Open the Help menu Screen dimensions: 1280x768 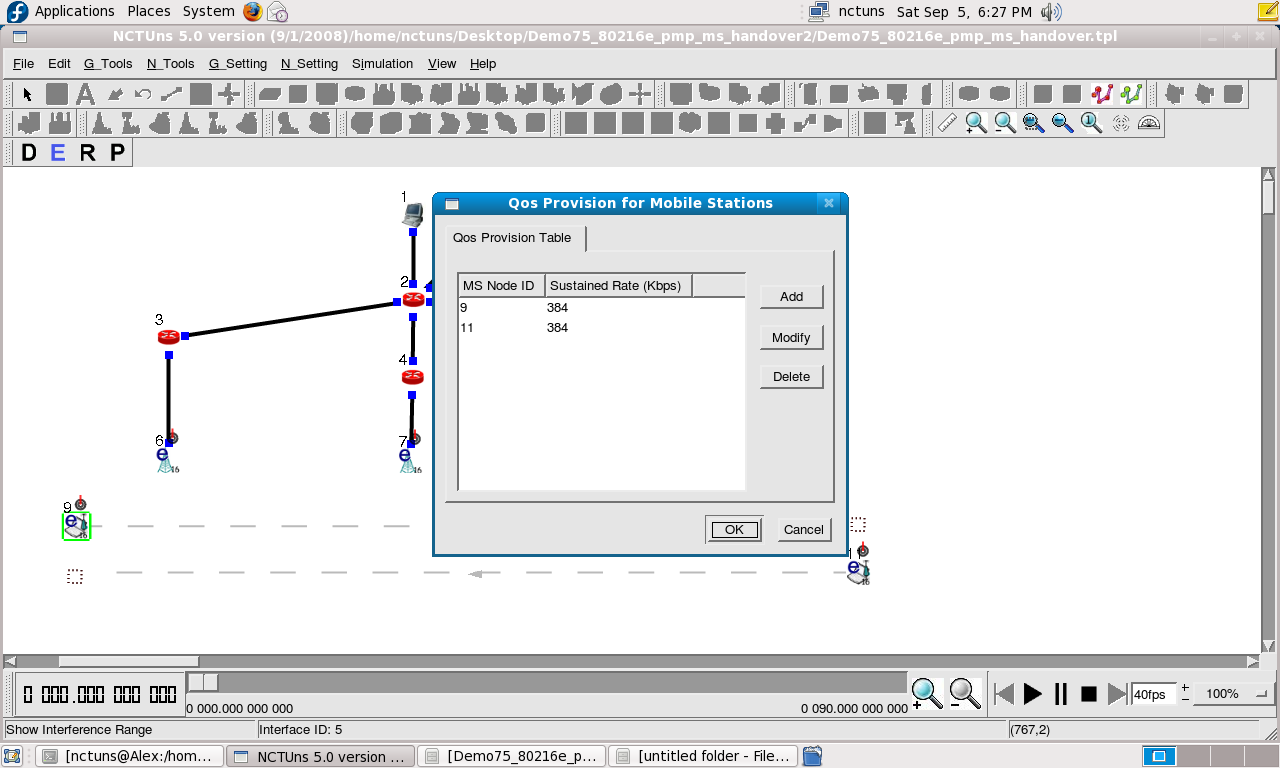coord(483,63)
